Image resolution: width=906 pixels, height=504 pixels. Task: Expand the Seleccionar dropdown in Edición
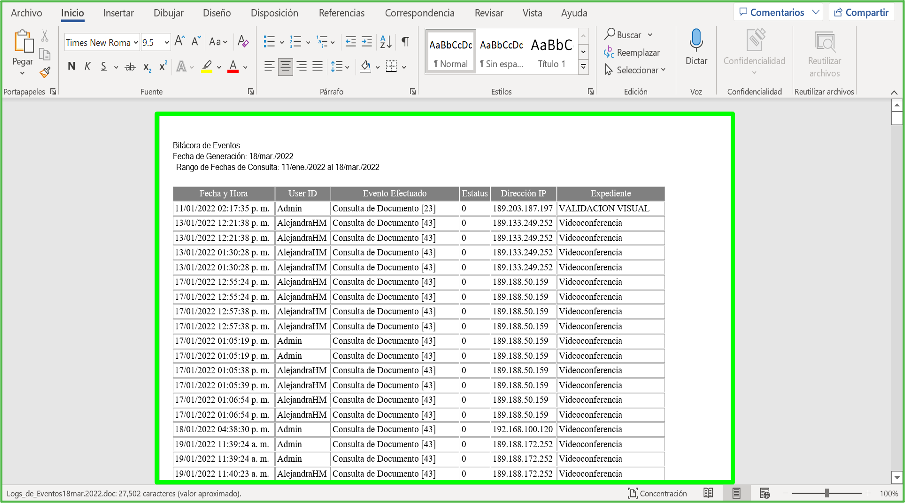(x=663, y=70)
